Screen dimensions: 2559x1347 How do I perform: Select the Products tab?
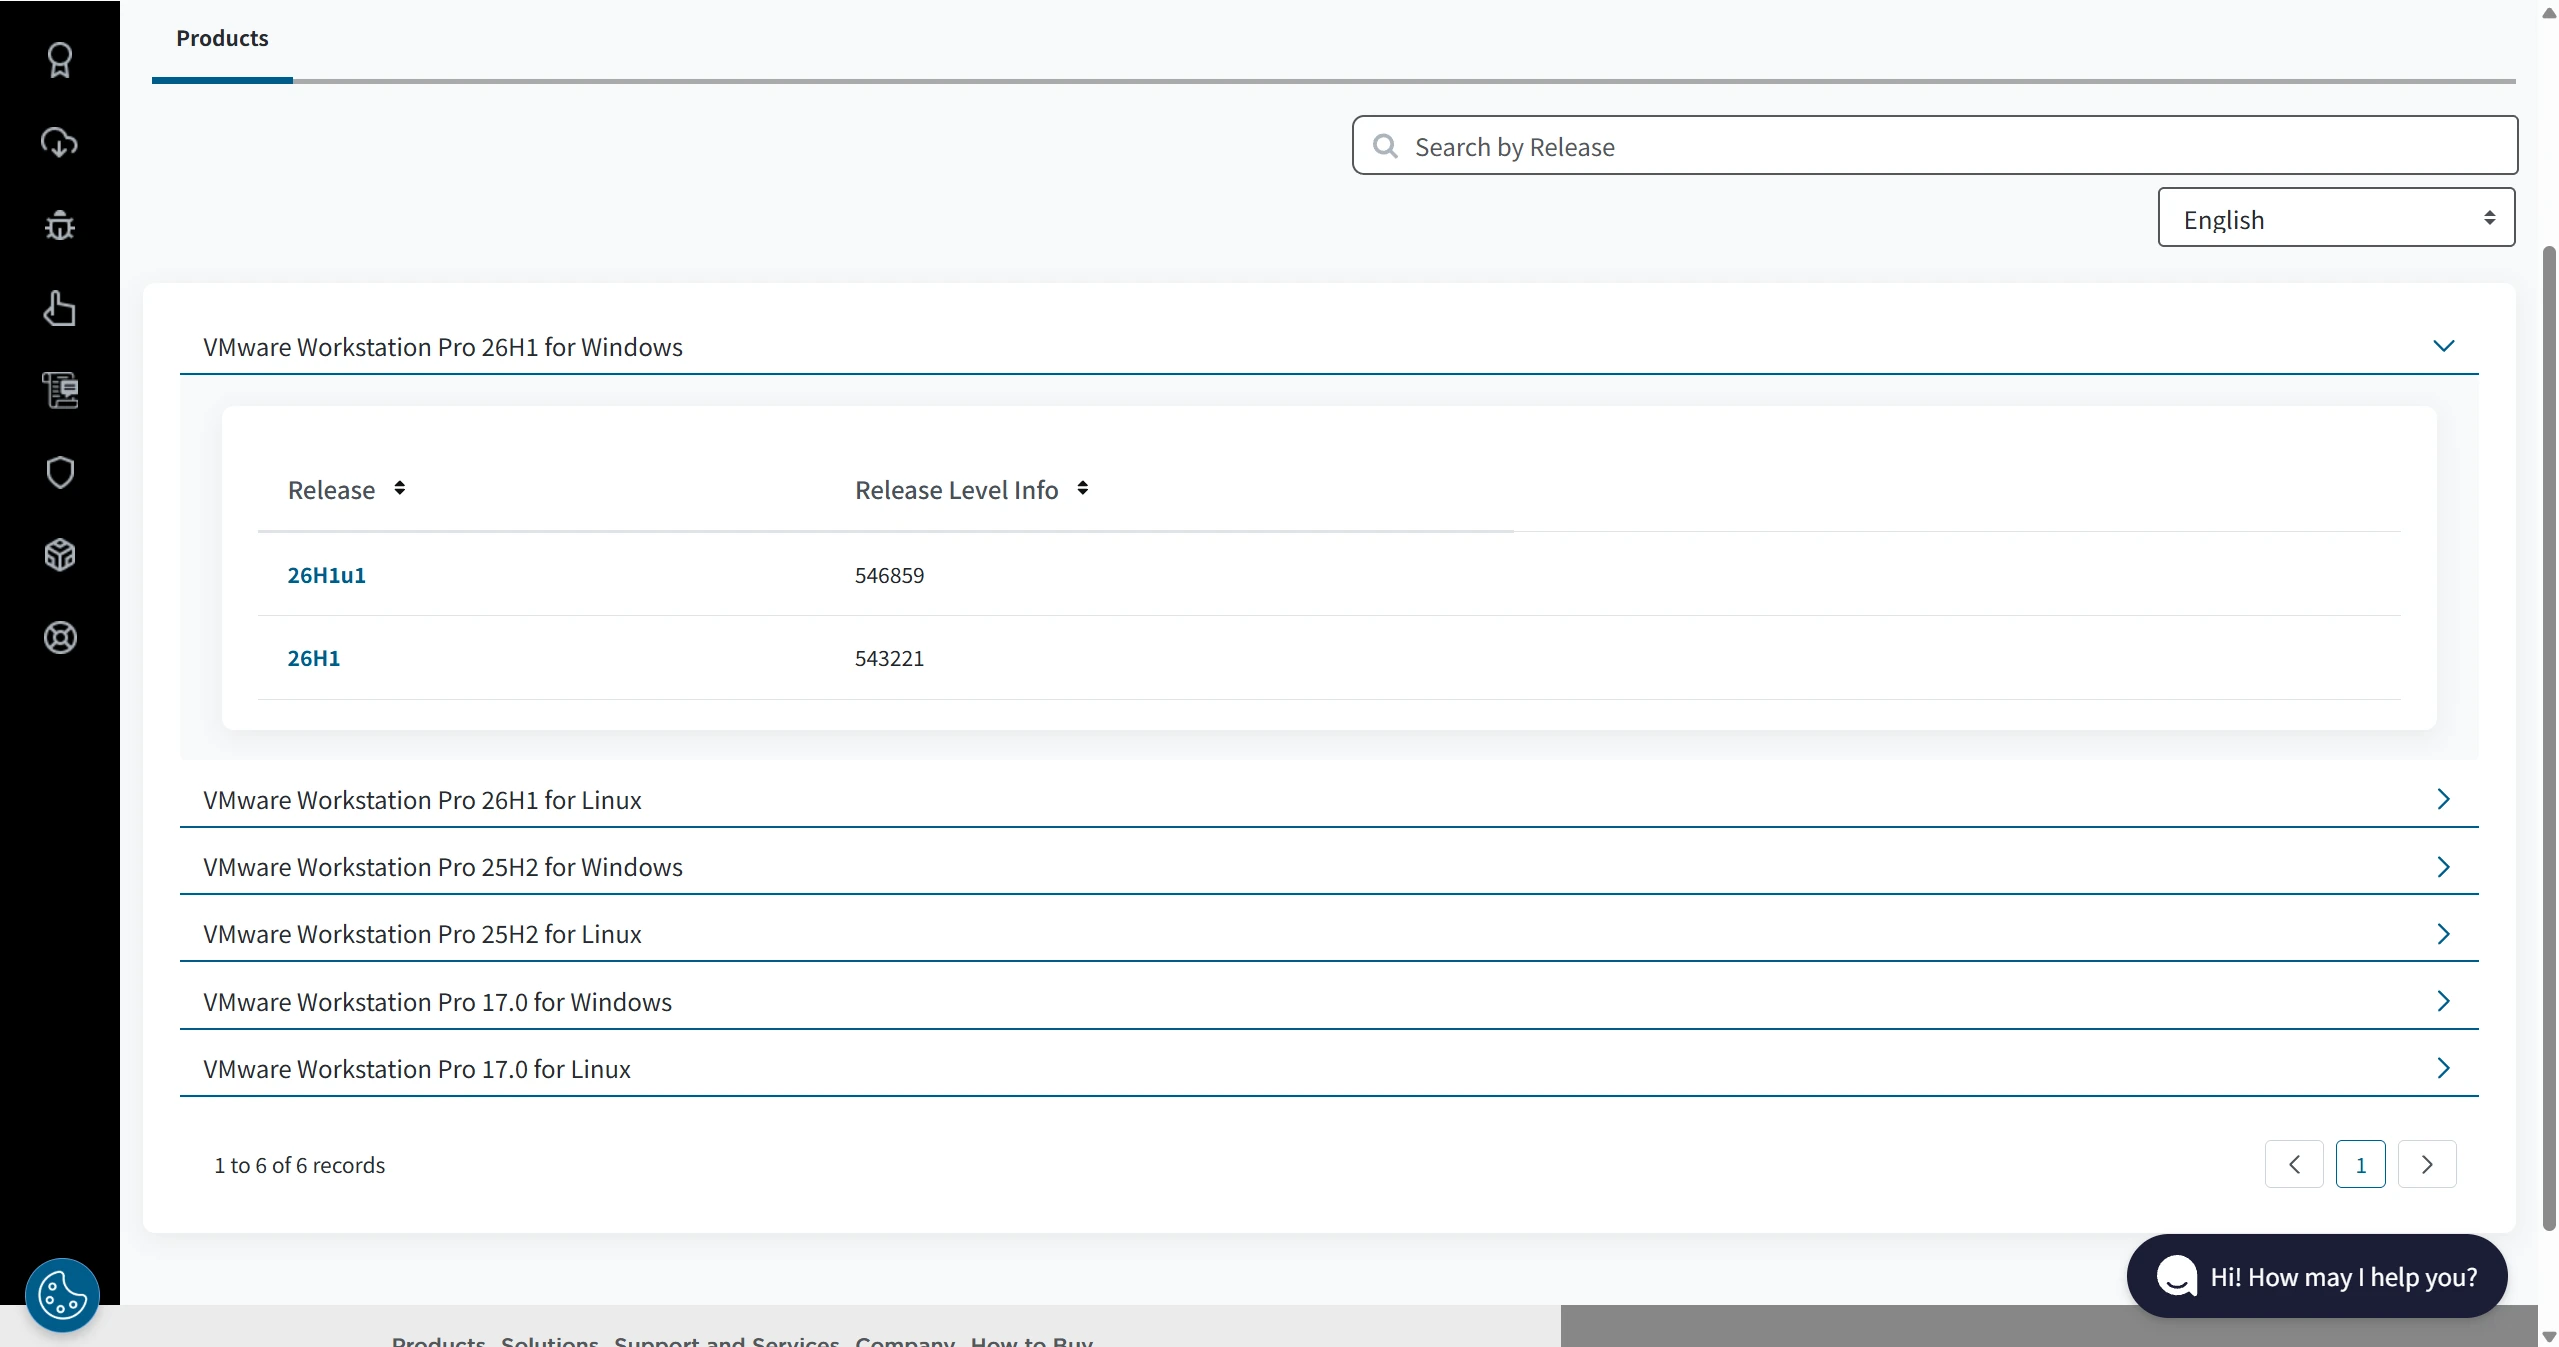coord(222,39)
